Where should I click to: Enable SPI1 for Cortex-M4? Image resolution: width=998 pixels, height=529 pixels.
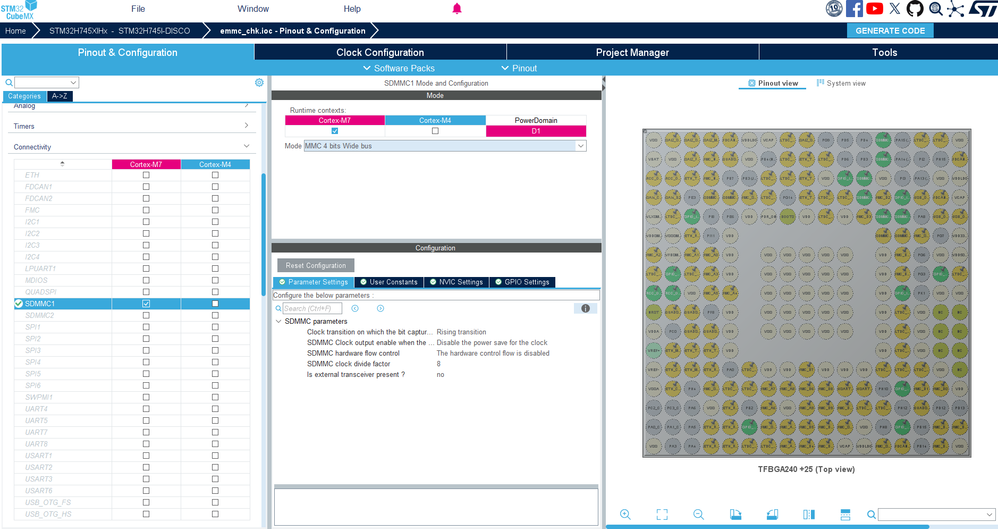click(215, 327)
